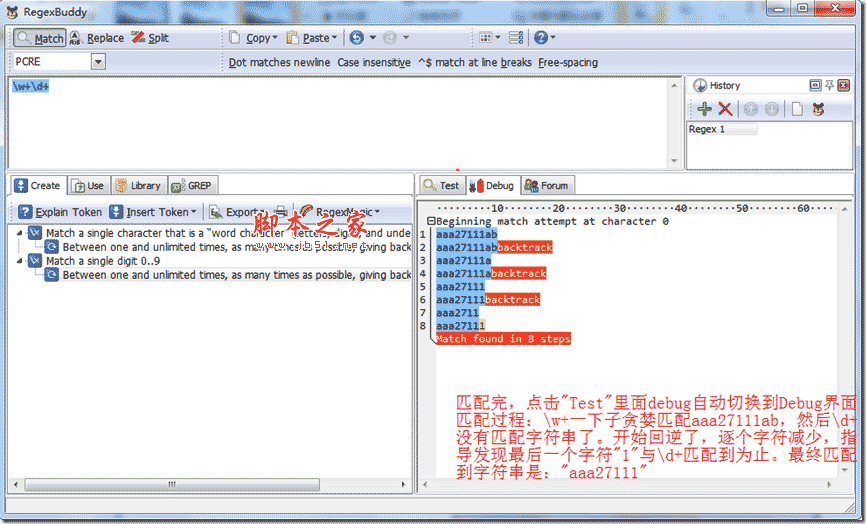Click the grayed move-down history icon
The height and width of the screenshot is (524, 866).
(x=772, y=109)
